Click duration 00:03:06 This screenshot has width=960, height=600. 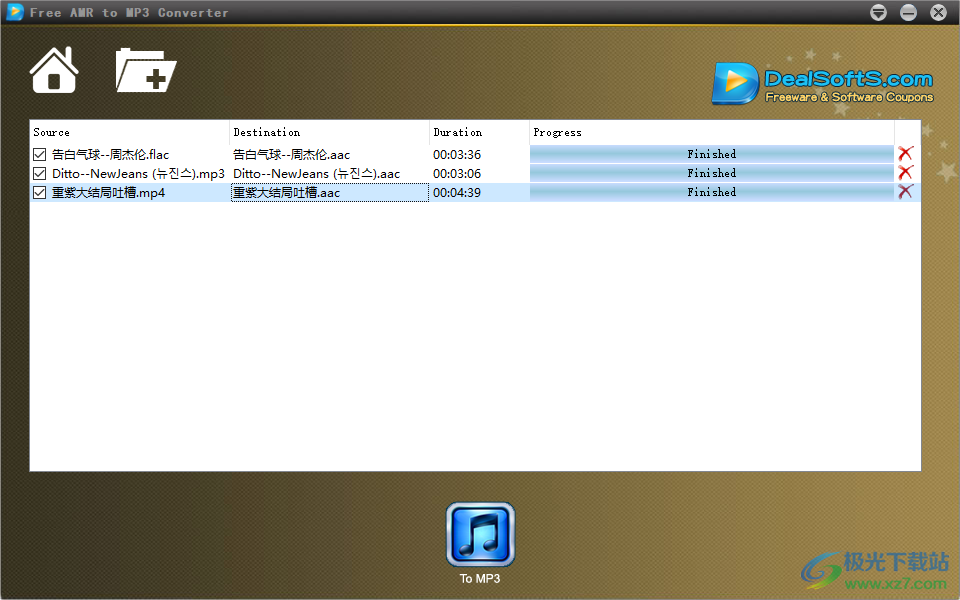(457, 173)
